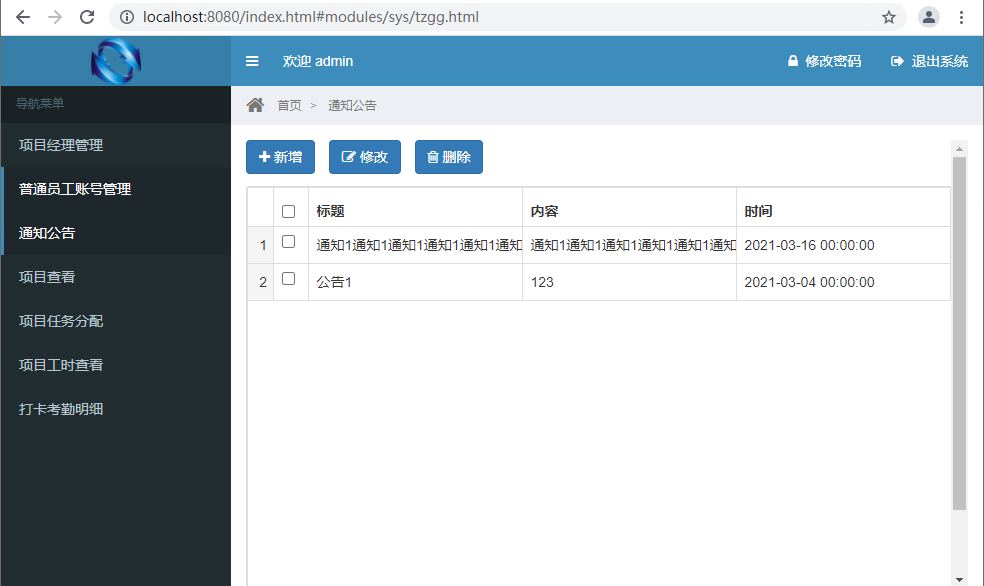Click 通知1 content cell in row 1
Screen dimensions: 984x586
click(629, 245)
